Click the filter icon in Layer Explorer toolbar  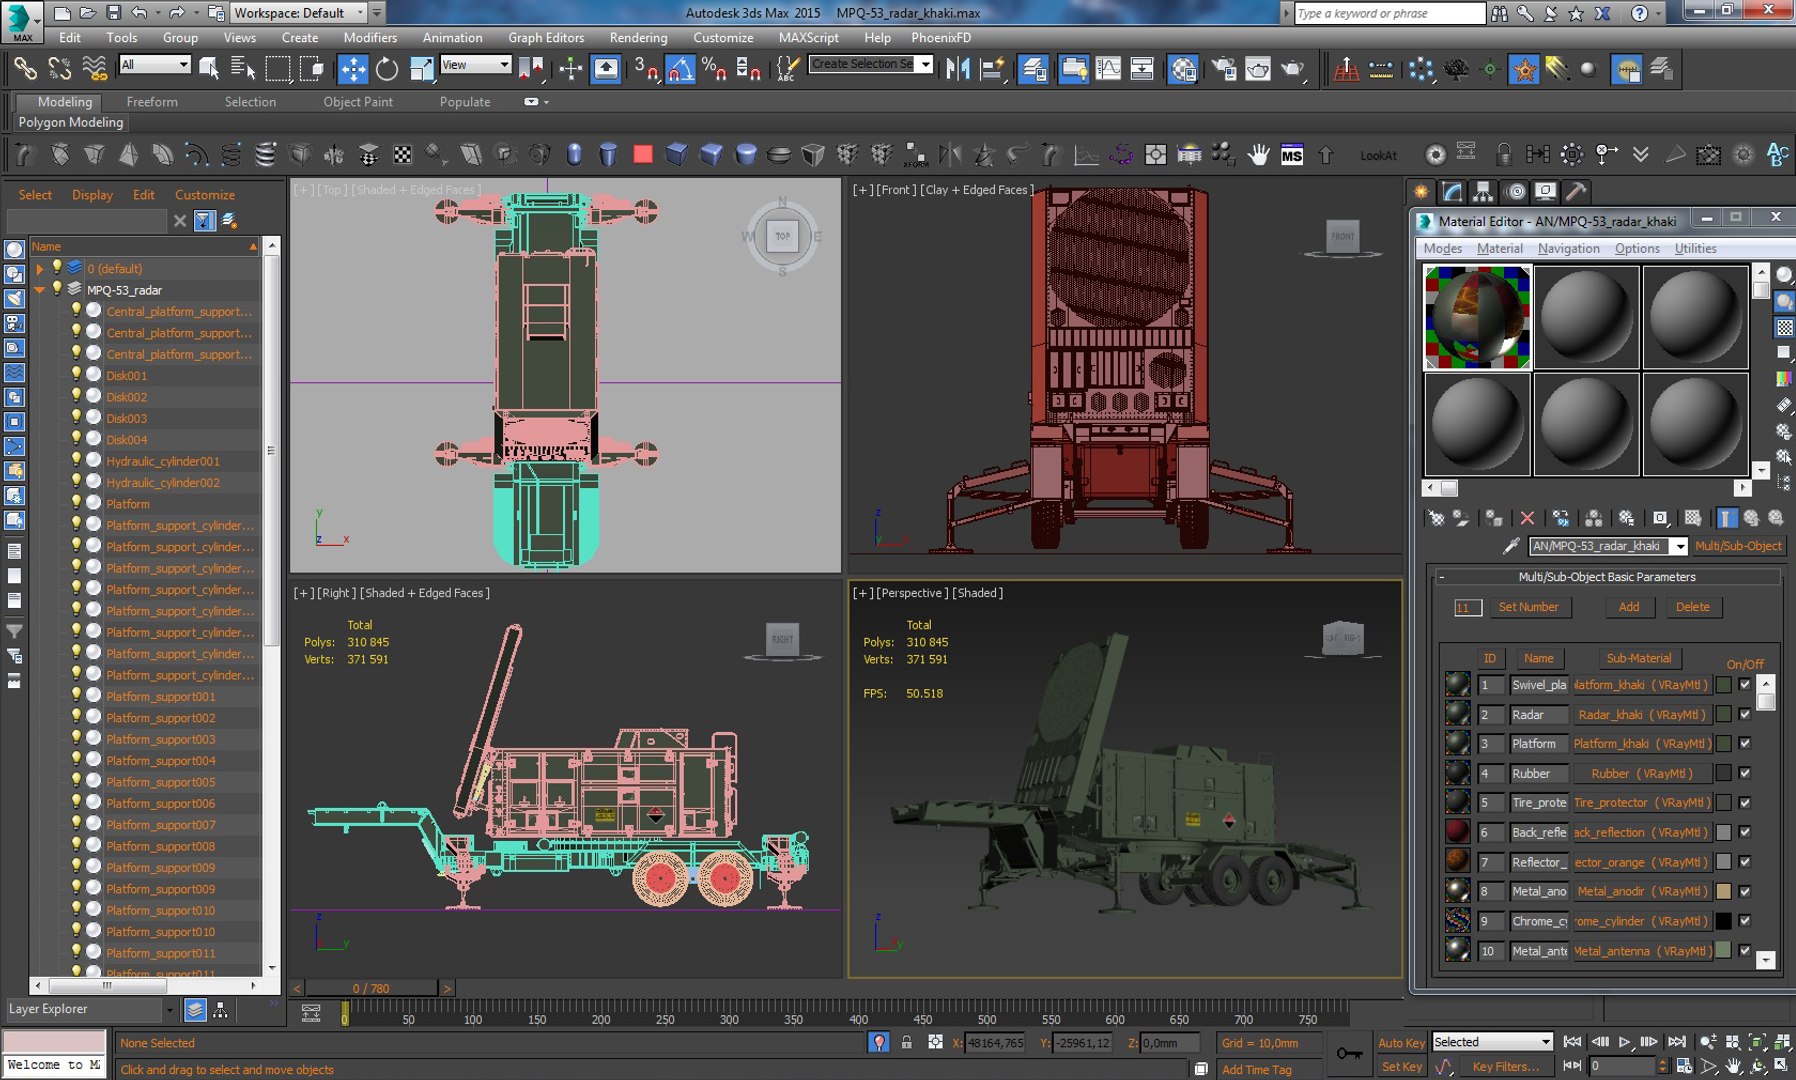205,220
